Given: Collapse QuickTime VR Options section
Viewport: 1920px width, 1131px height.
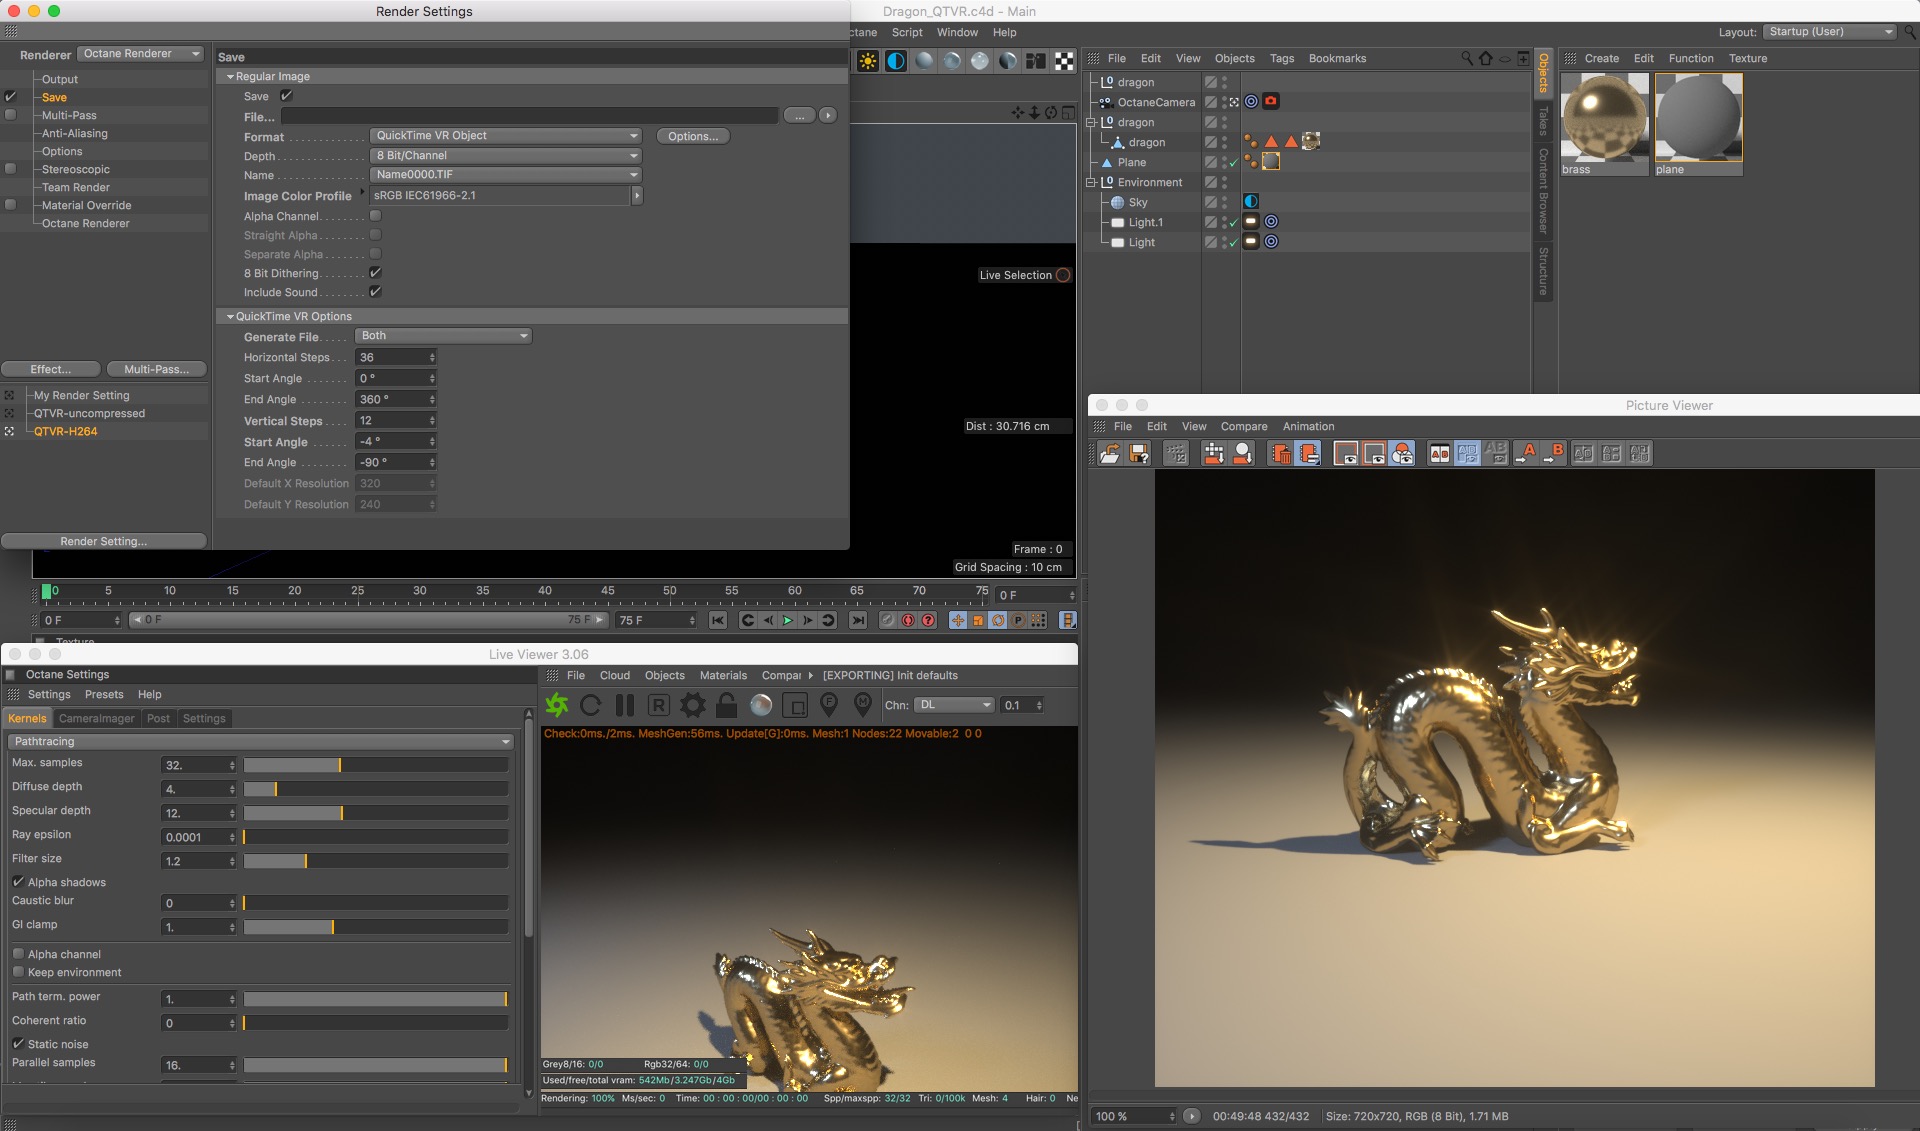Looking at the screenshot, I should coord(230,317).
